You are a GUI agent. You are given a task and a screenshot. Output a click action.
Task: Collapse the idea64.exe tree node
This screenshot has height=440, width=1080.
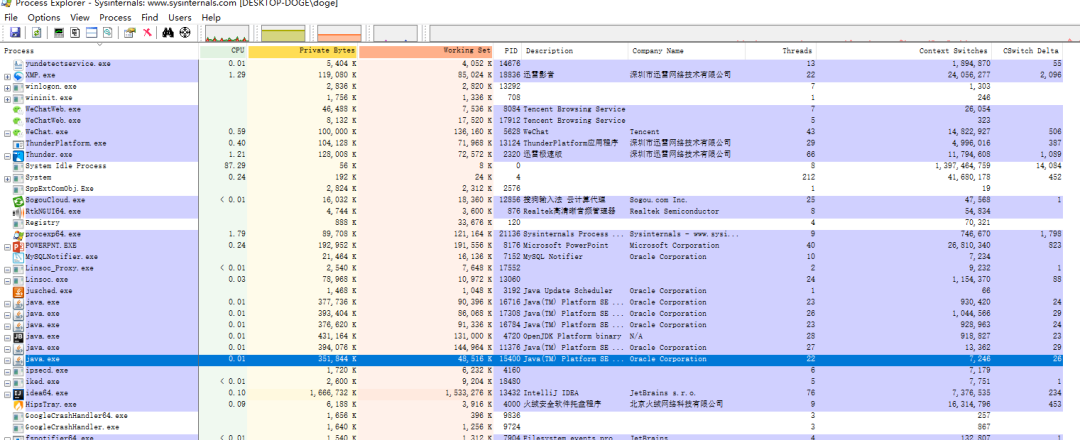pyautogui.click(x=8, y=394)
